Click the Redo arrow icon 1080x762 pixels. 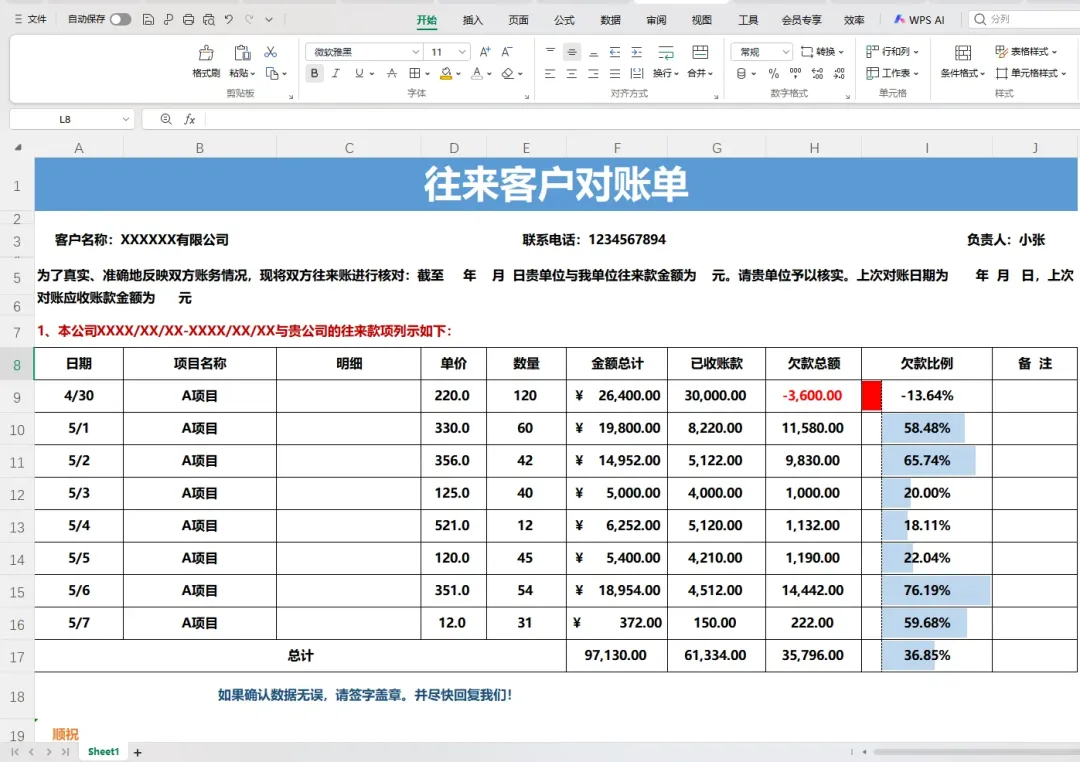click(249, 19)
